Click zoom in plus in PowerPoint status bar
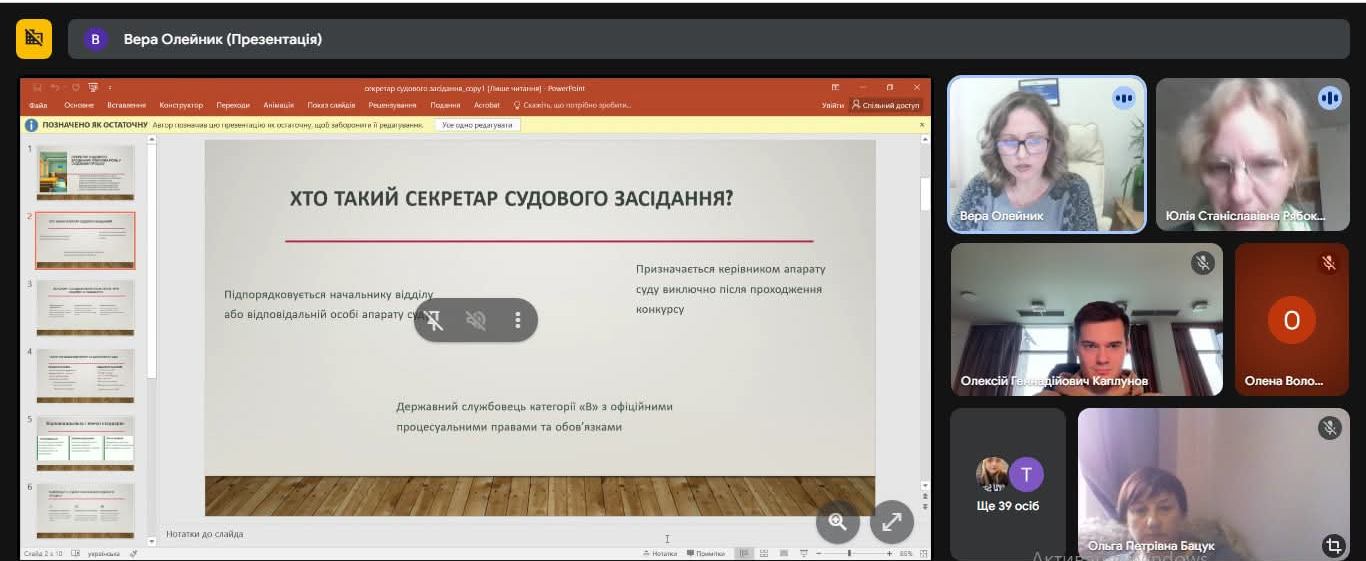 tap(889, 553)
